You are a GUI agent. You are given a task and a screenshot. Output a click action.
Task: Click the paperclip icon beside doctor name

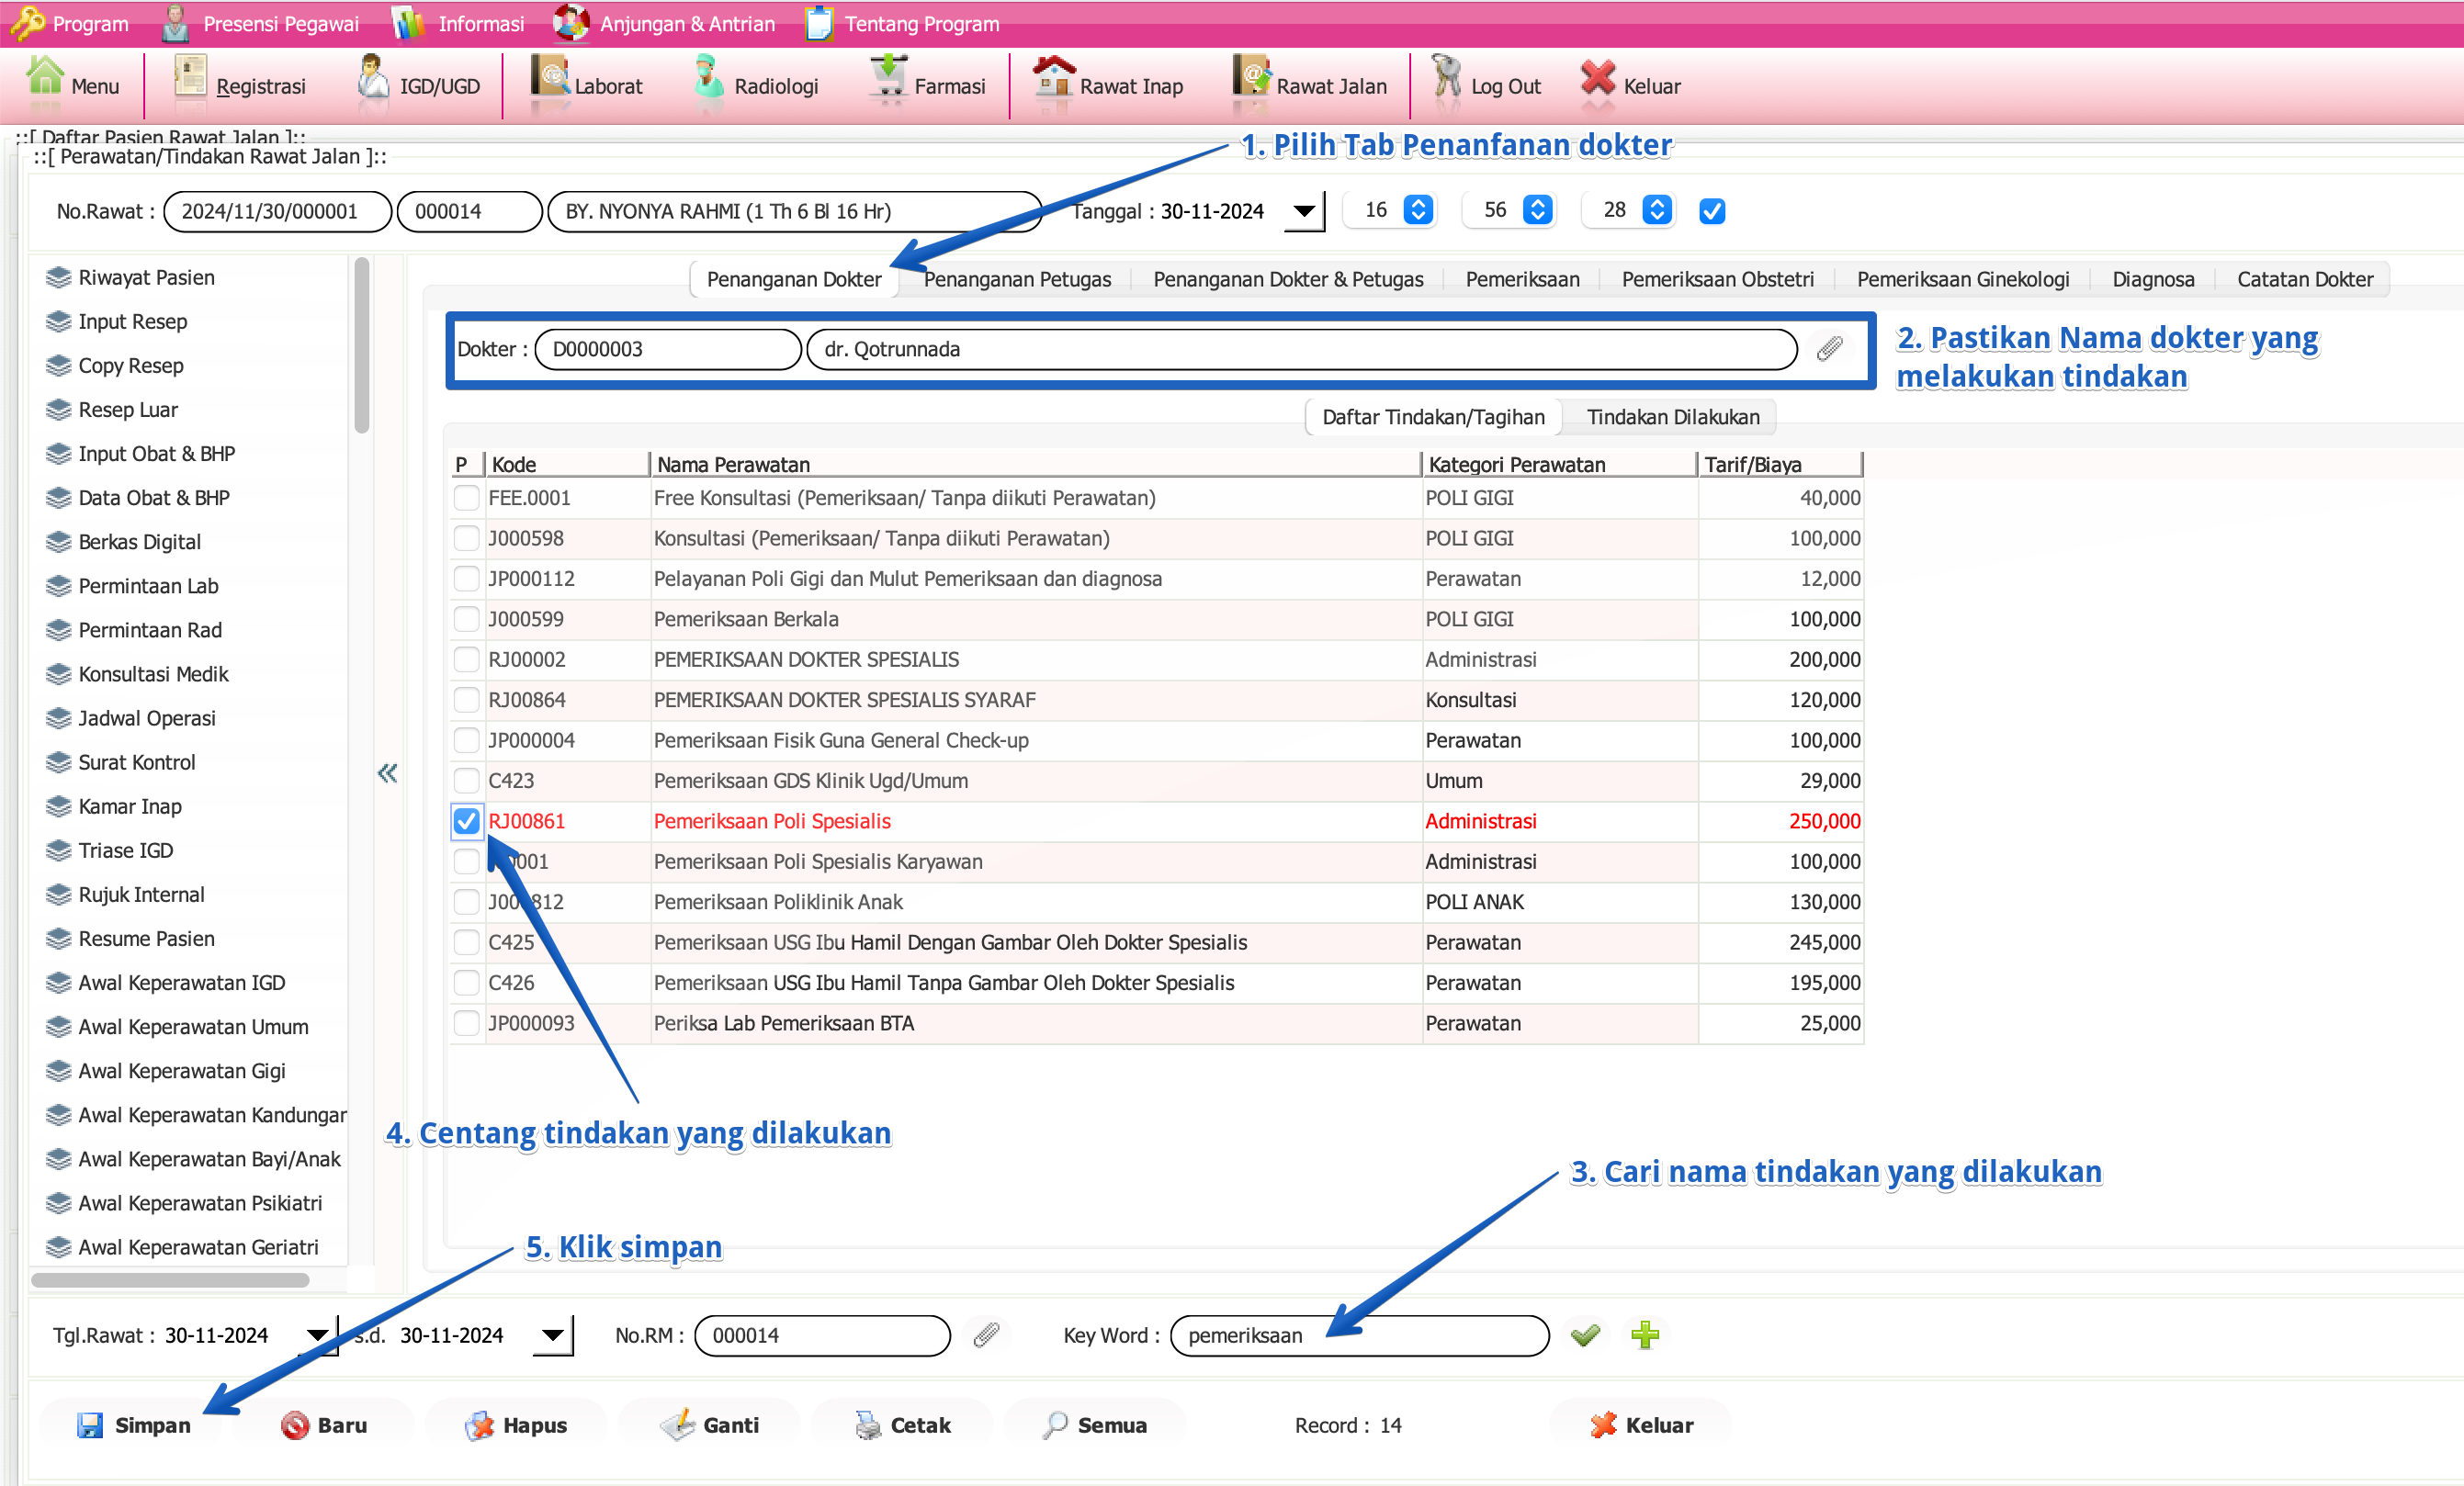[1829, 349]
